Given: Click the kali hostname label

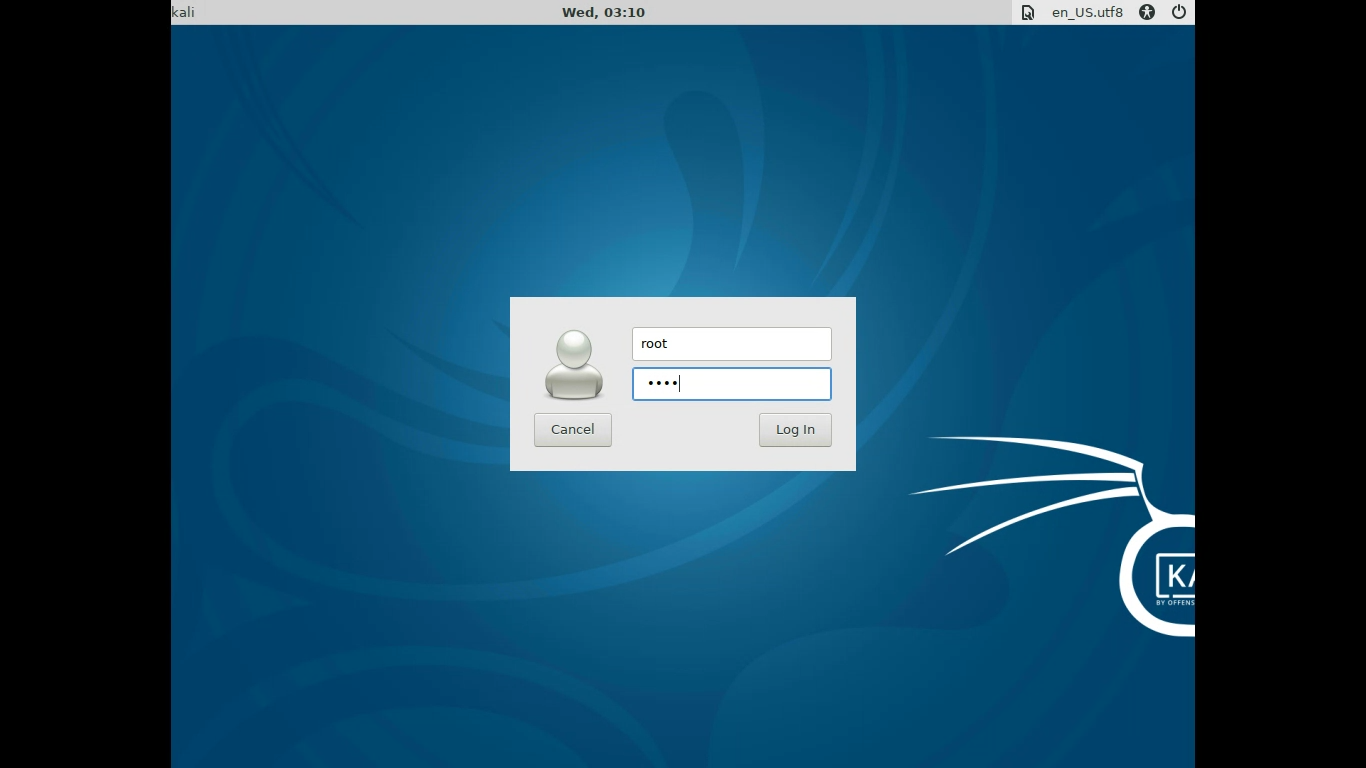Looking at the screenshot, I should 183,13.
